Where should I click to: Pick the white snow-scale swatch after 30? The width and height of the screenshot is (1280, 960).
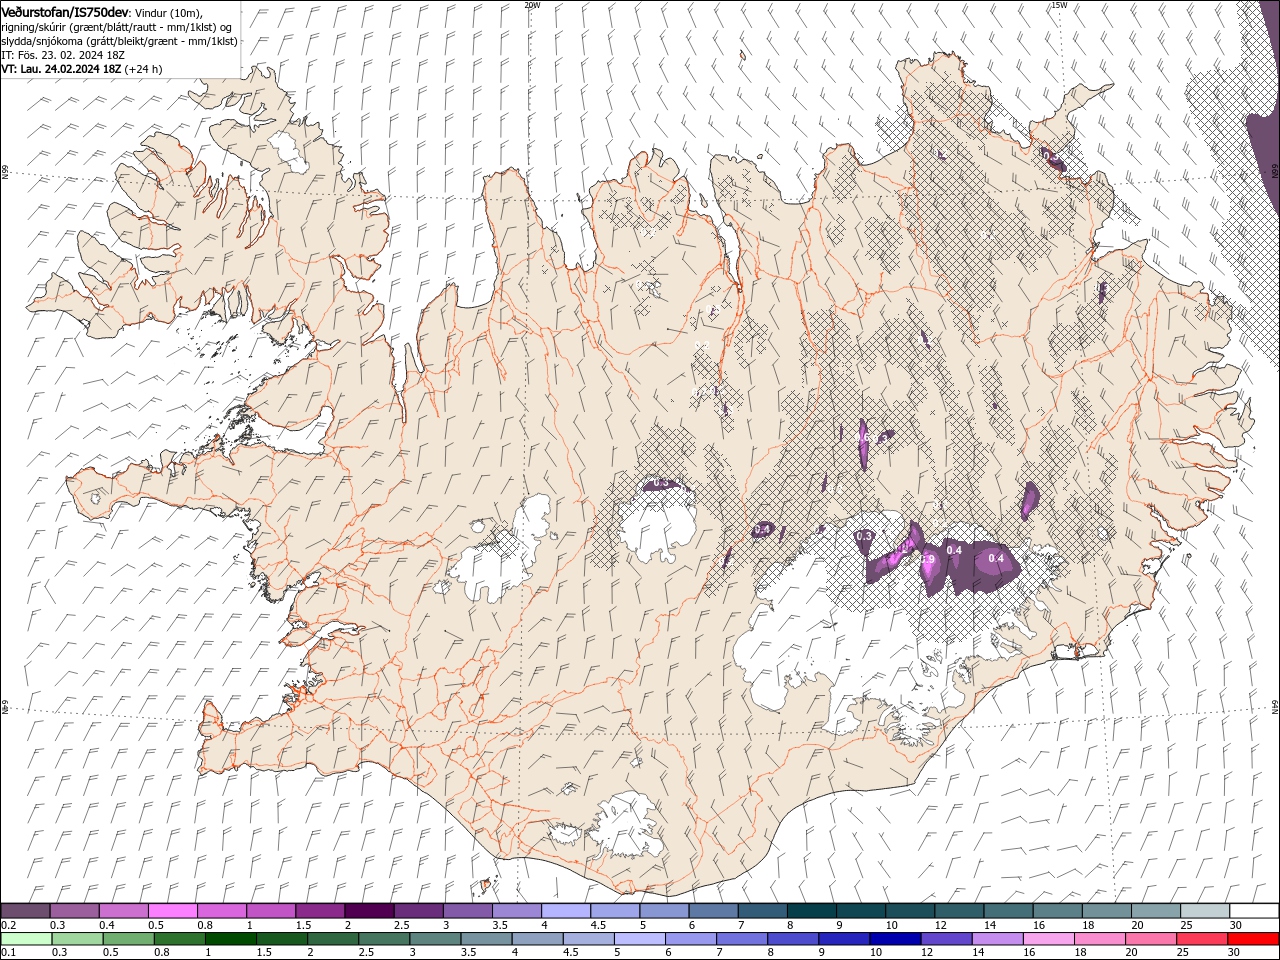click(1254, 911)
